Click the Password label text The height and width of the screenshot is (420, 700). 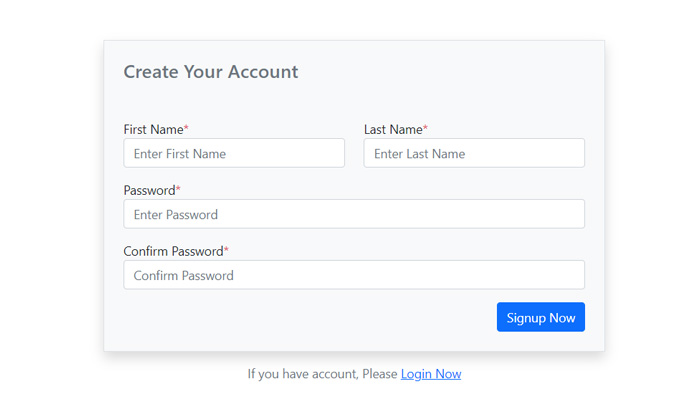(152, 191)
